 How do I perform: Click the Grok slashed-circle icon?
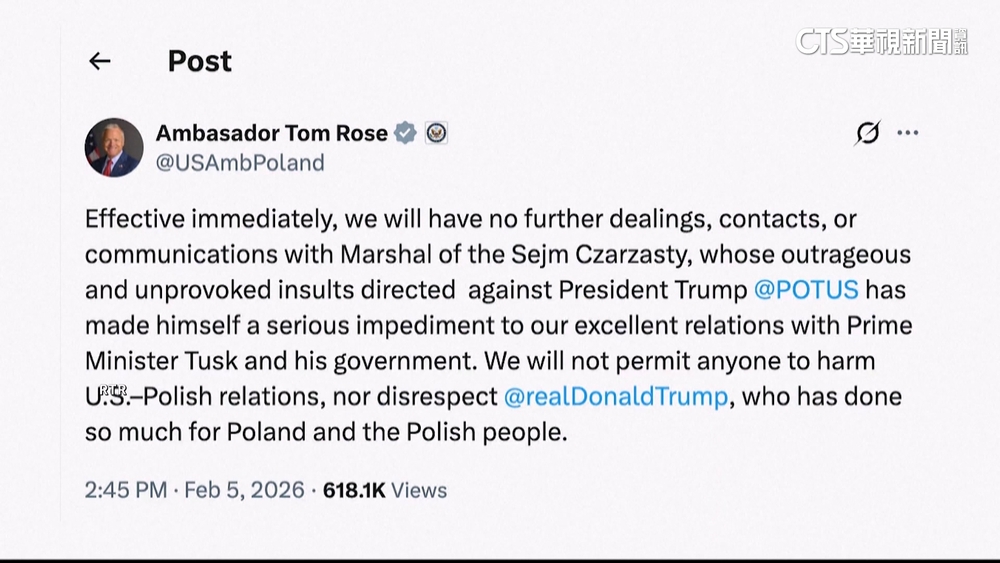click(868, 133)
